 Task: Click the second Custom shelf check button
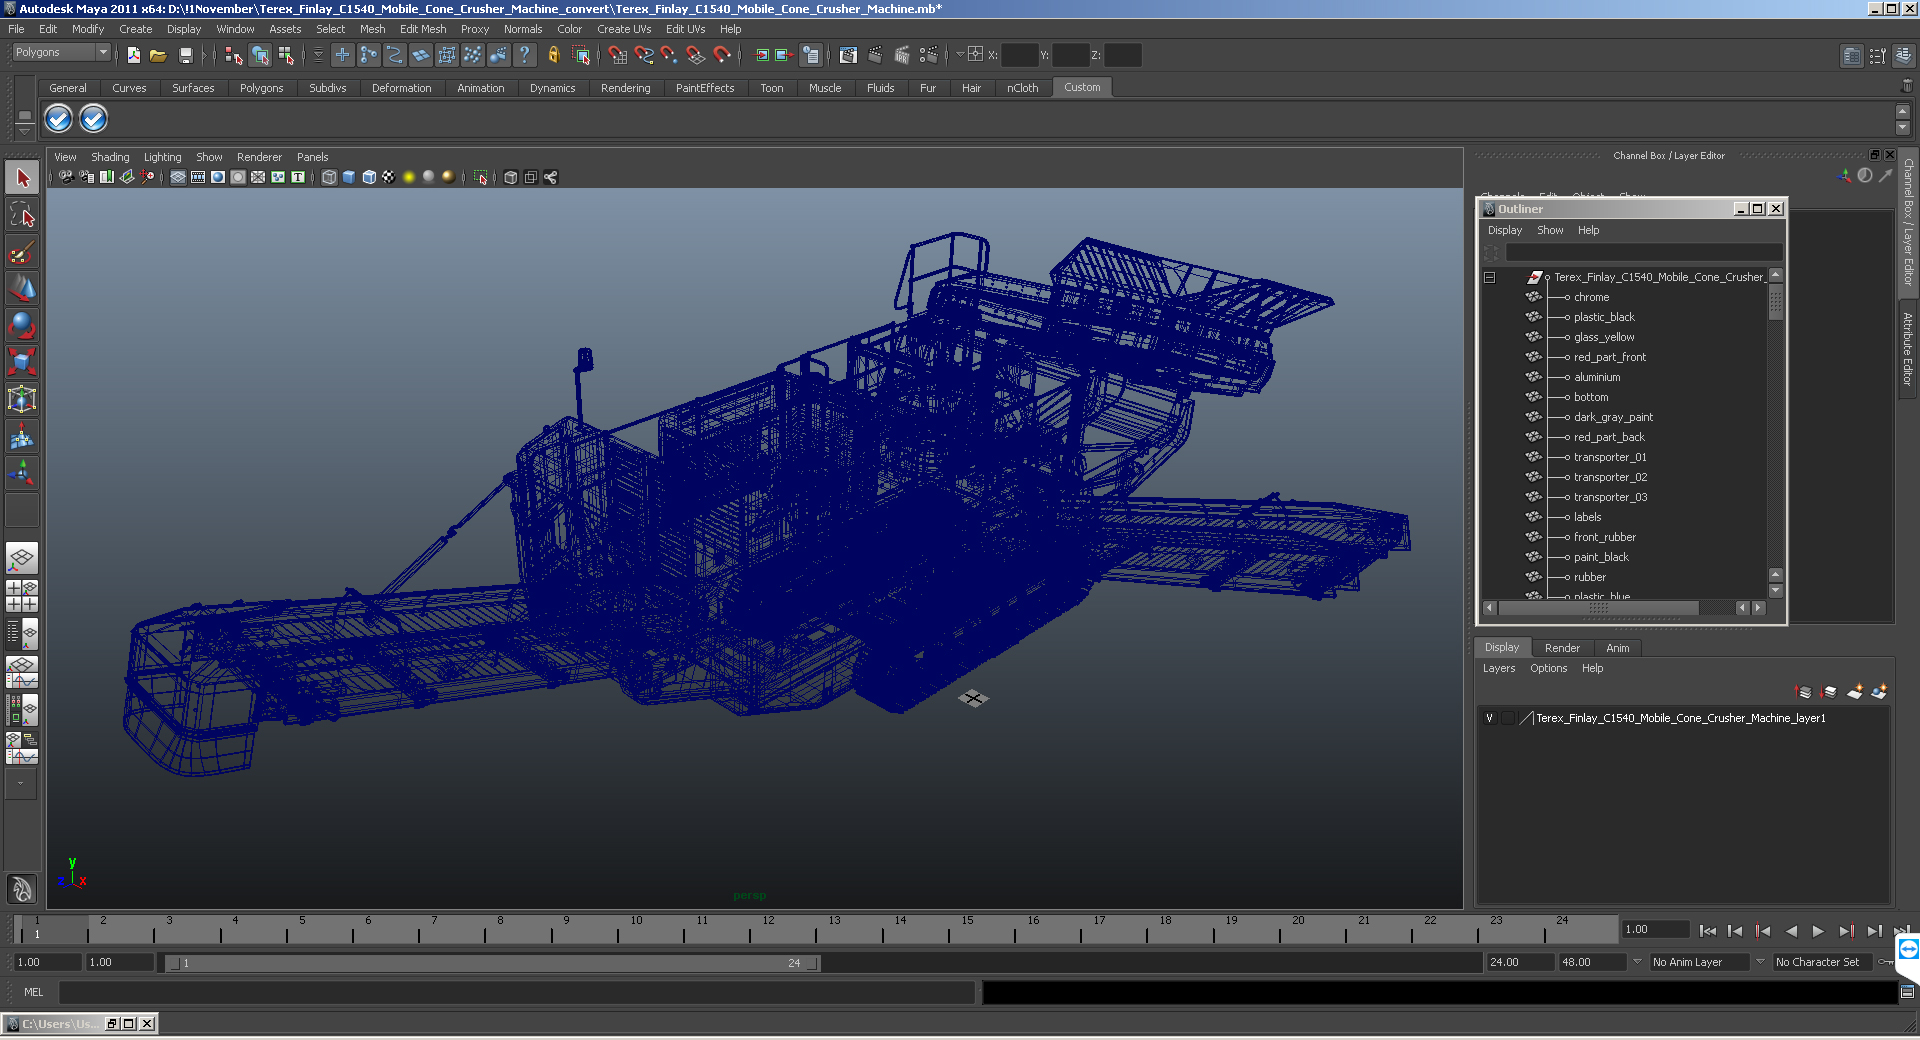coord(93,119)
